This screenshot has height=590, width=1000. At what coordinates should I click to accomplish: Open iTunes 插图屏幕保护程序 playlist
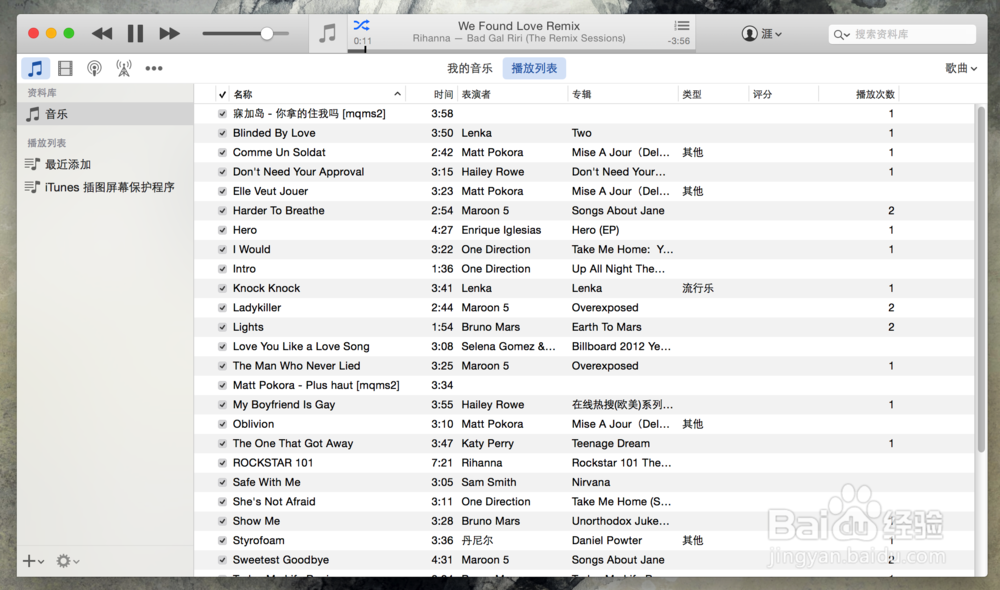pos(99,188)
